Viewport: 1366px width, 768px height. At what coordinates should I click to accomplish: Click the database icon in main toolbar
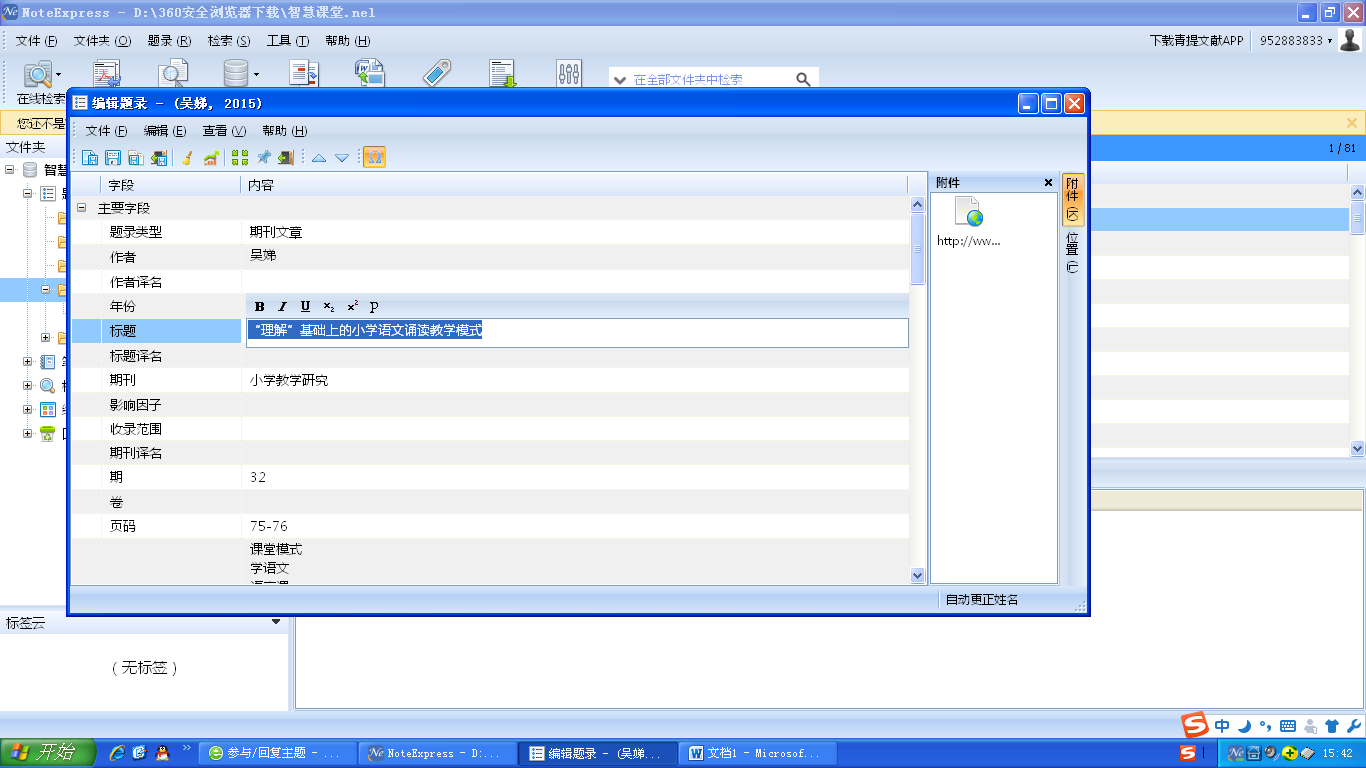coord(236,75)
